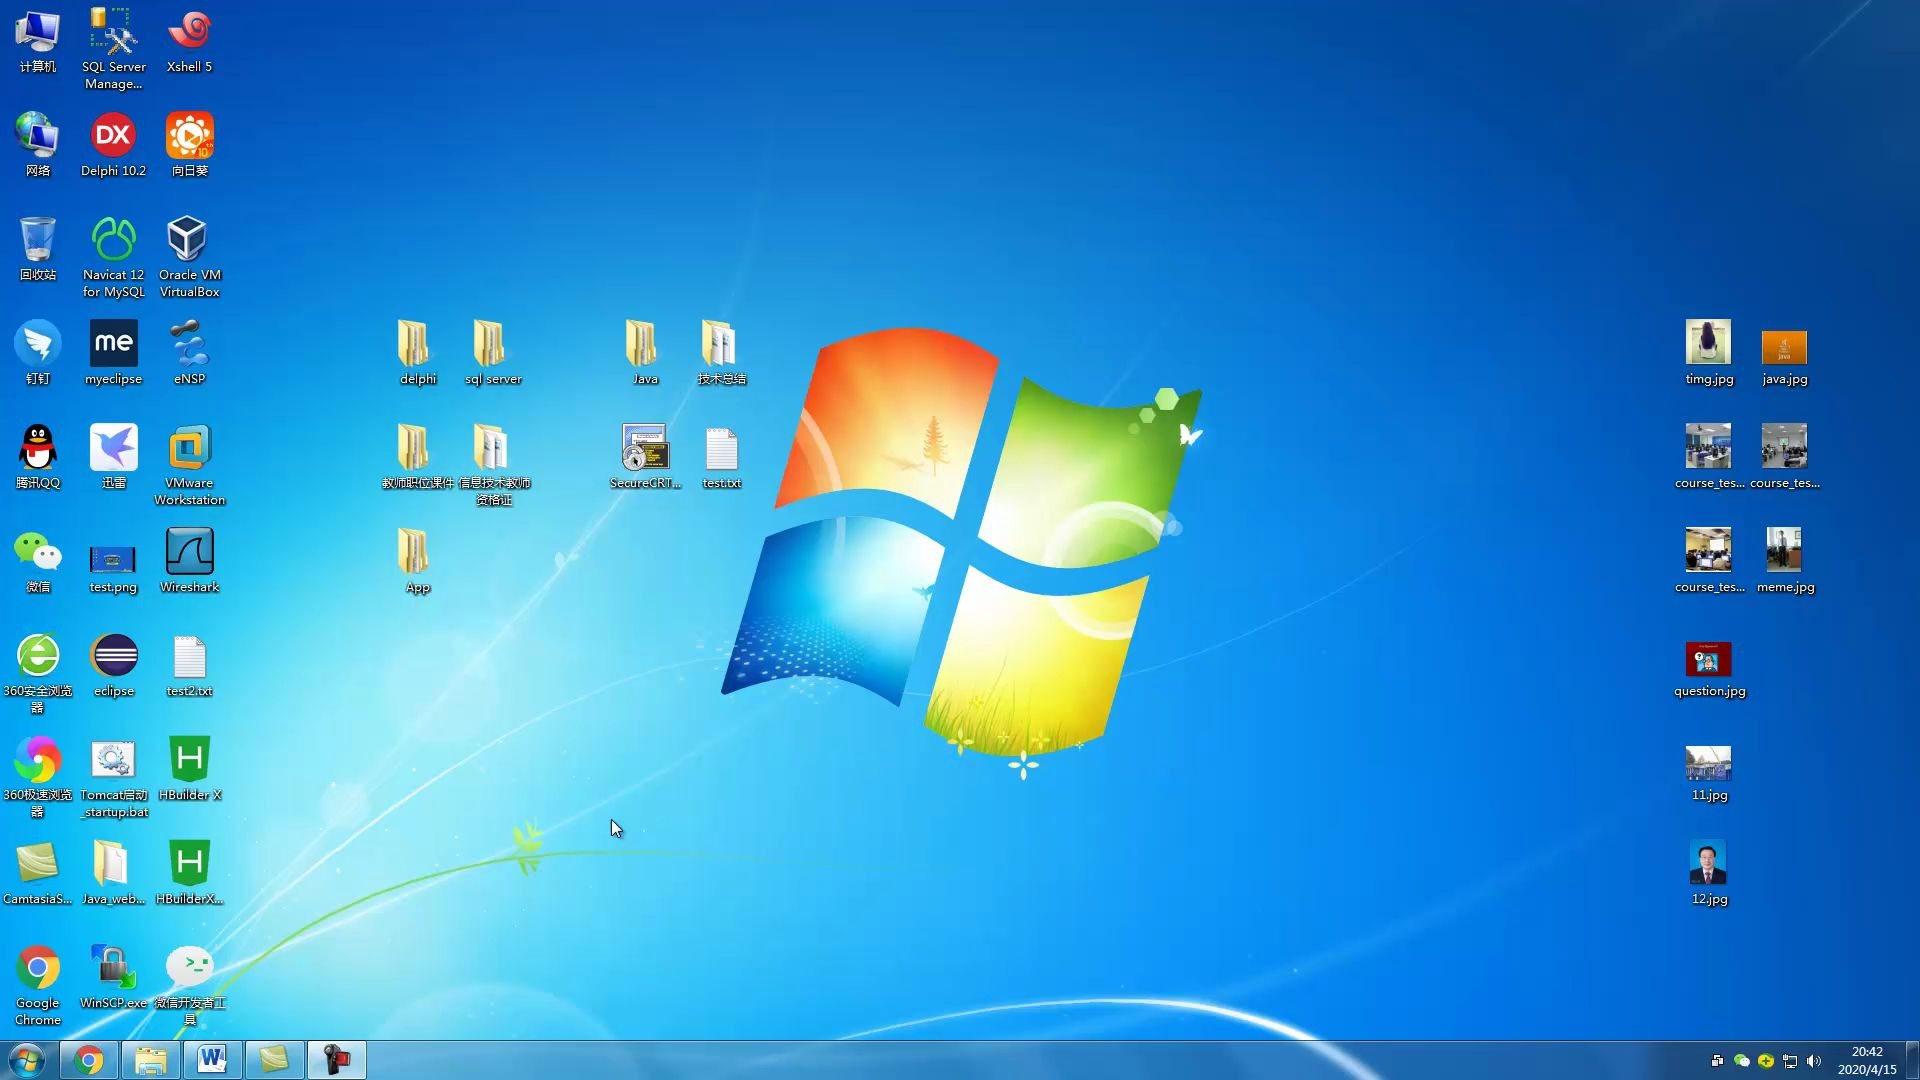The height and width of the screenshot is (1080, 1920).
Task: Open the Java folder on desktop
Action: click(645, 347)
